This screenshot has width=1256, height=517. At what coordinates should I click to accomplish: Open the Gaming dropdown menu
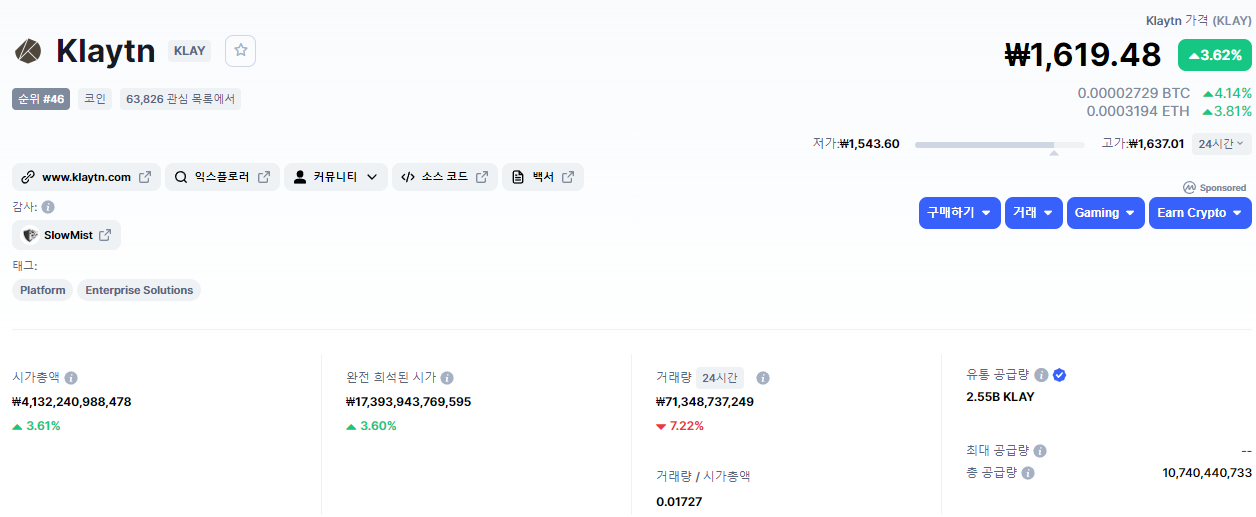pyautogui.click(x=1105, y=213)
